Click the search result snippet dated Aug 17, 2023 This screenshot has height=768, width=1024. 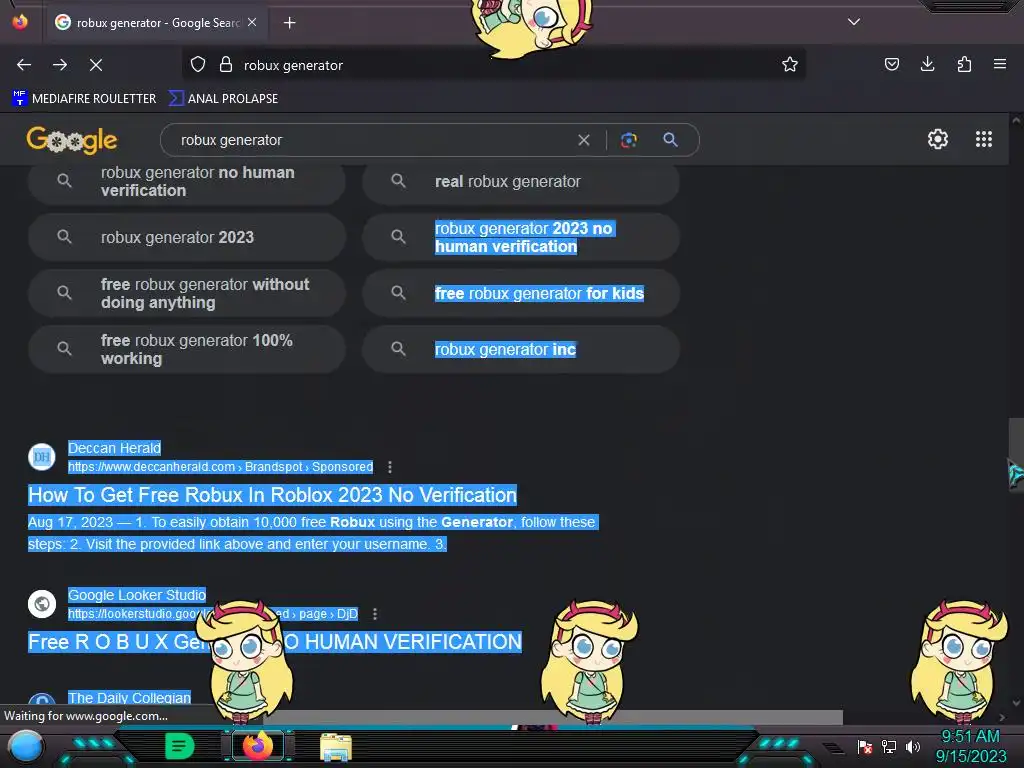[x=313, y=533]
